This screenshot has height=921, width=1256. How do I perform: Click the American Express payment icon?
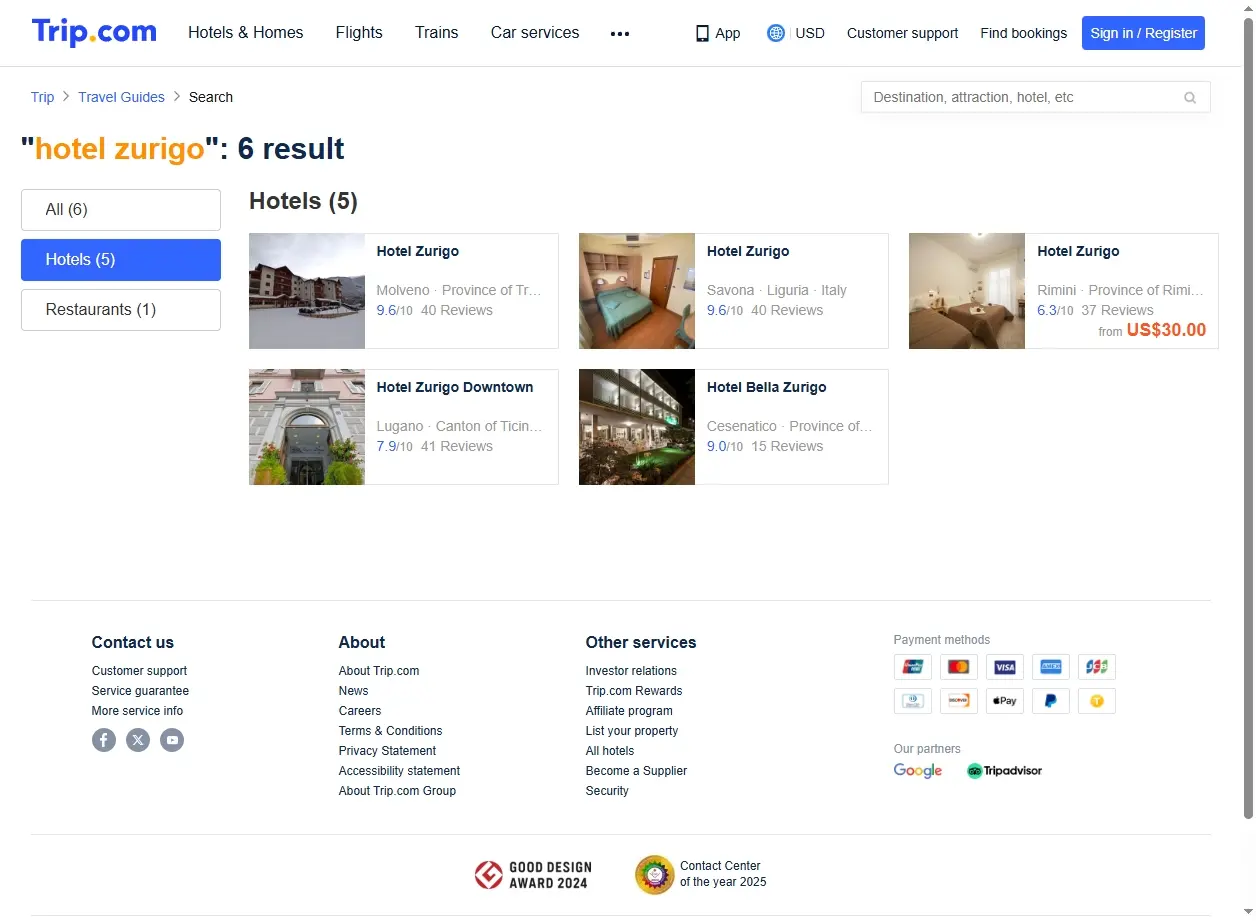(1051, 667)
